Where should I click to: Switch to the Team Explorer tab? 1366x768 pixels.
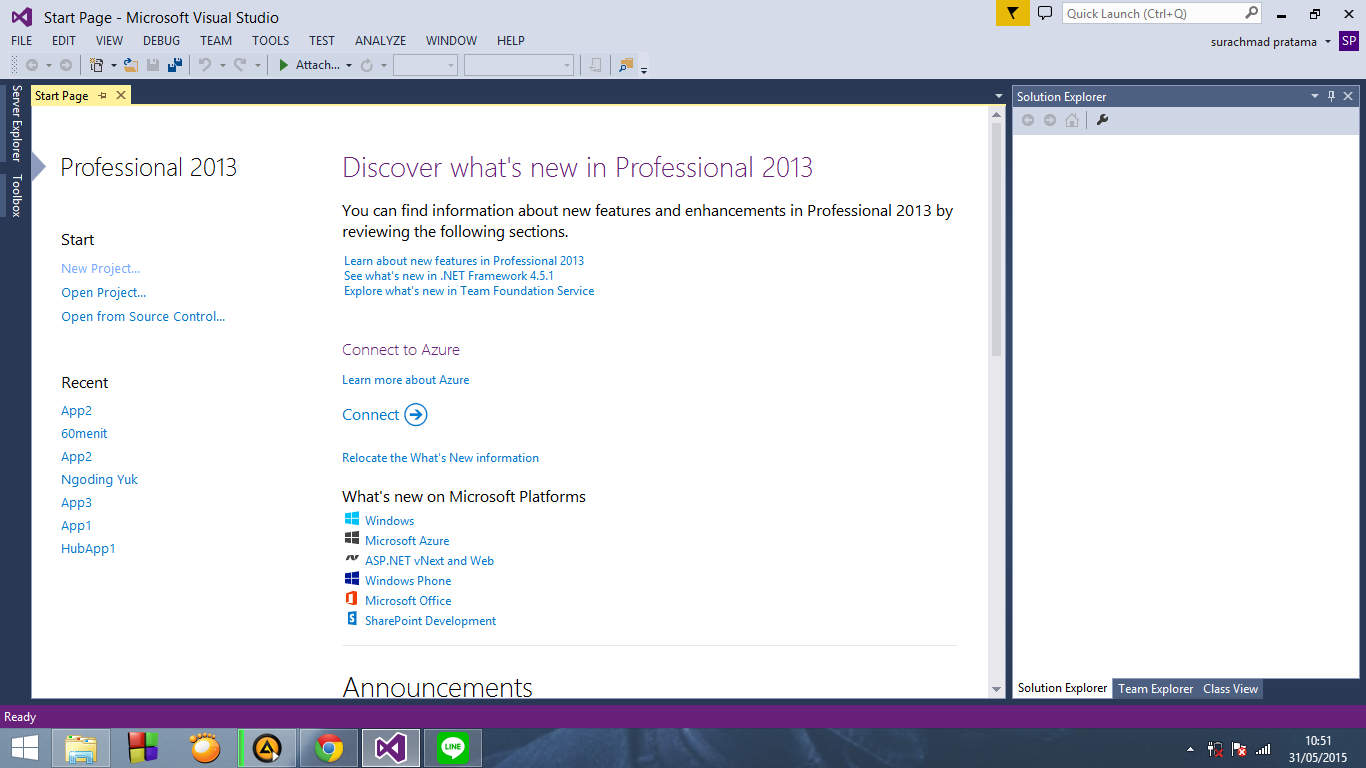click(x=1155, y=689)
